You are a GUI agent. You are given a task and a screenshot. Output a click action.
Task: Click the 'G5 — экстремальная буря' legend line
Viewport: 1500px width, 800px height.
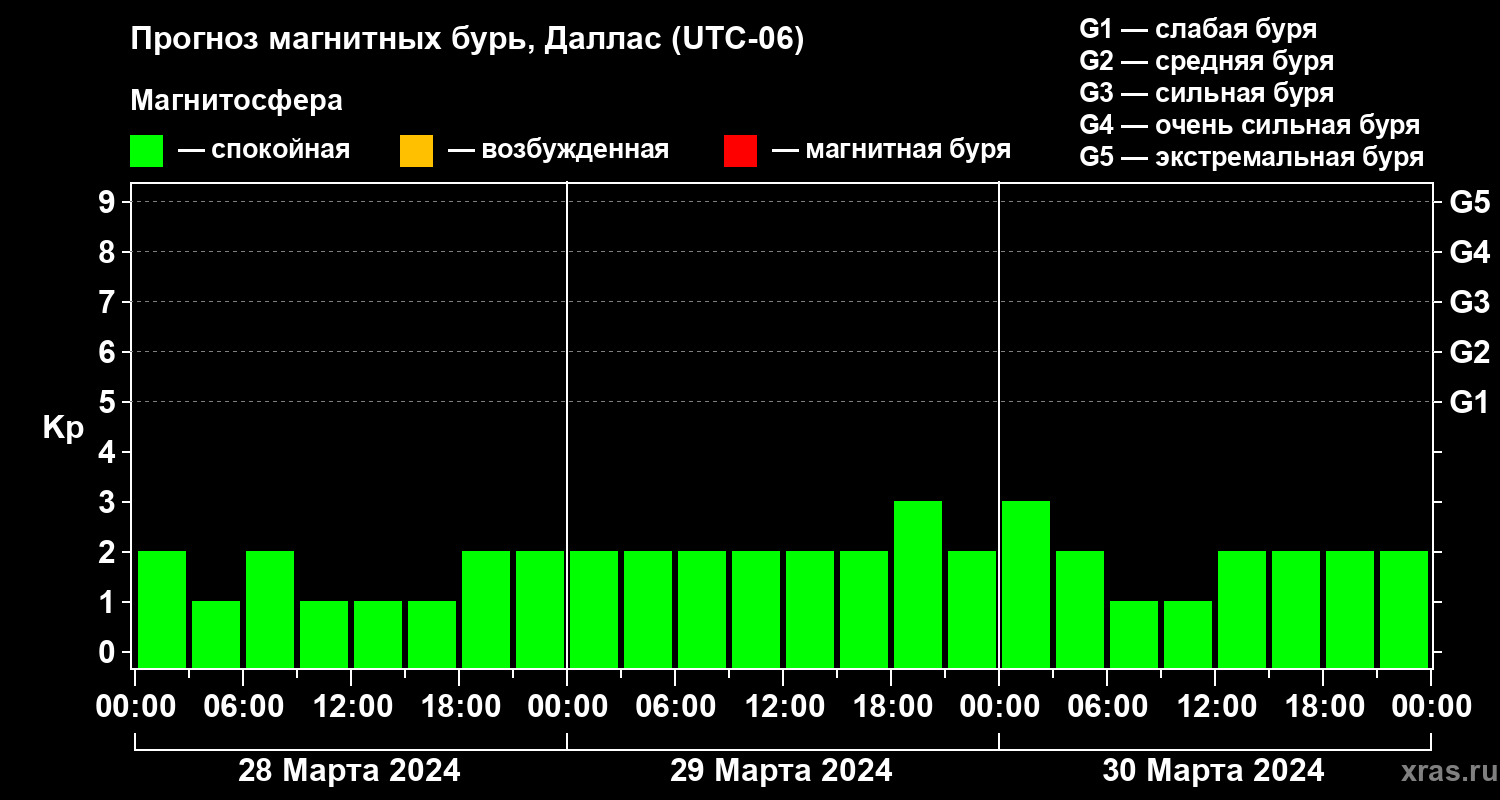point(1252,157)
